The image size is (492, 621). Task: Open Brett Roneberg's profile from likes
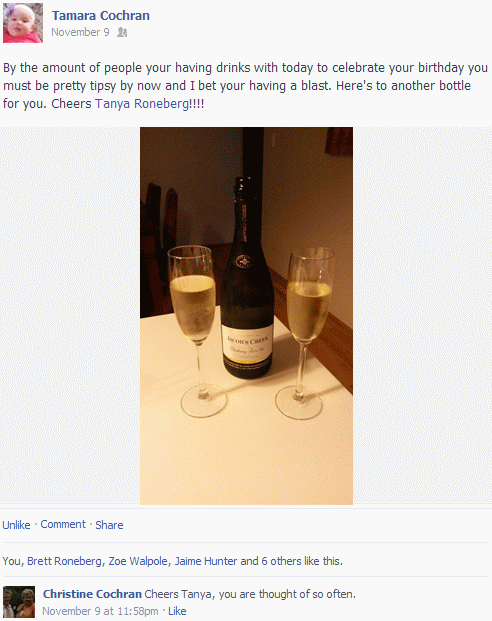64,561
